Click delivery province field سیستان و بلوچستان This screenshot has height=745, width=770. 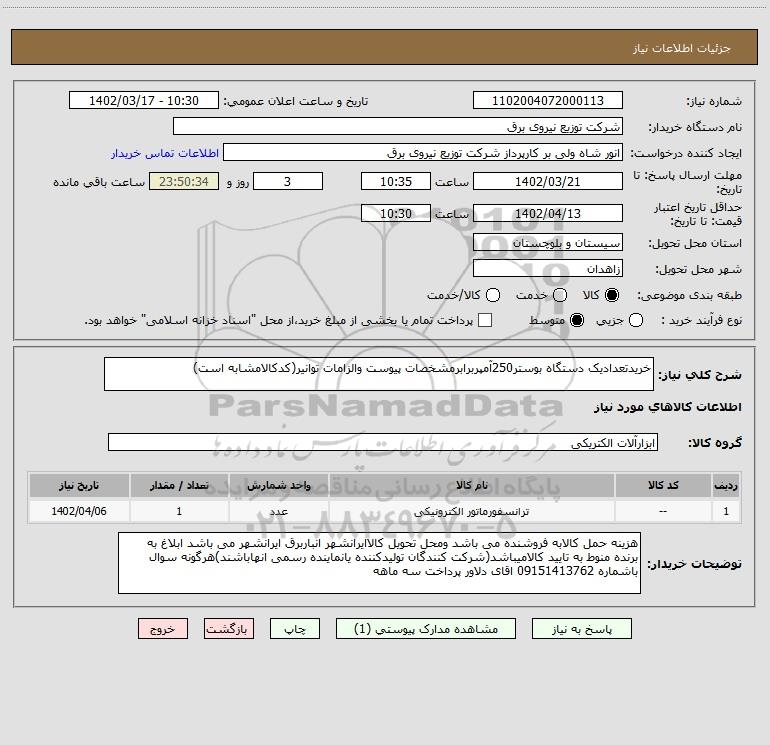click(548, 243)
